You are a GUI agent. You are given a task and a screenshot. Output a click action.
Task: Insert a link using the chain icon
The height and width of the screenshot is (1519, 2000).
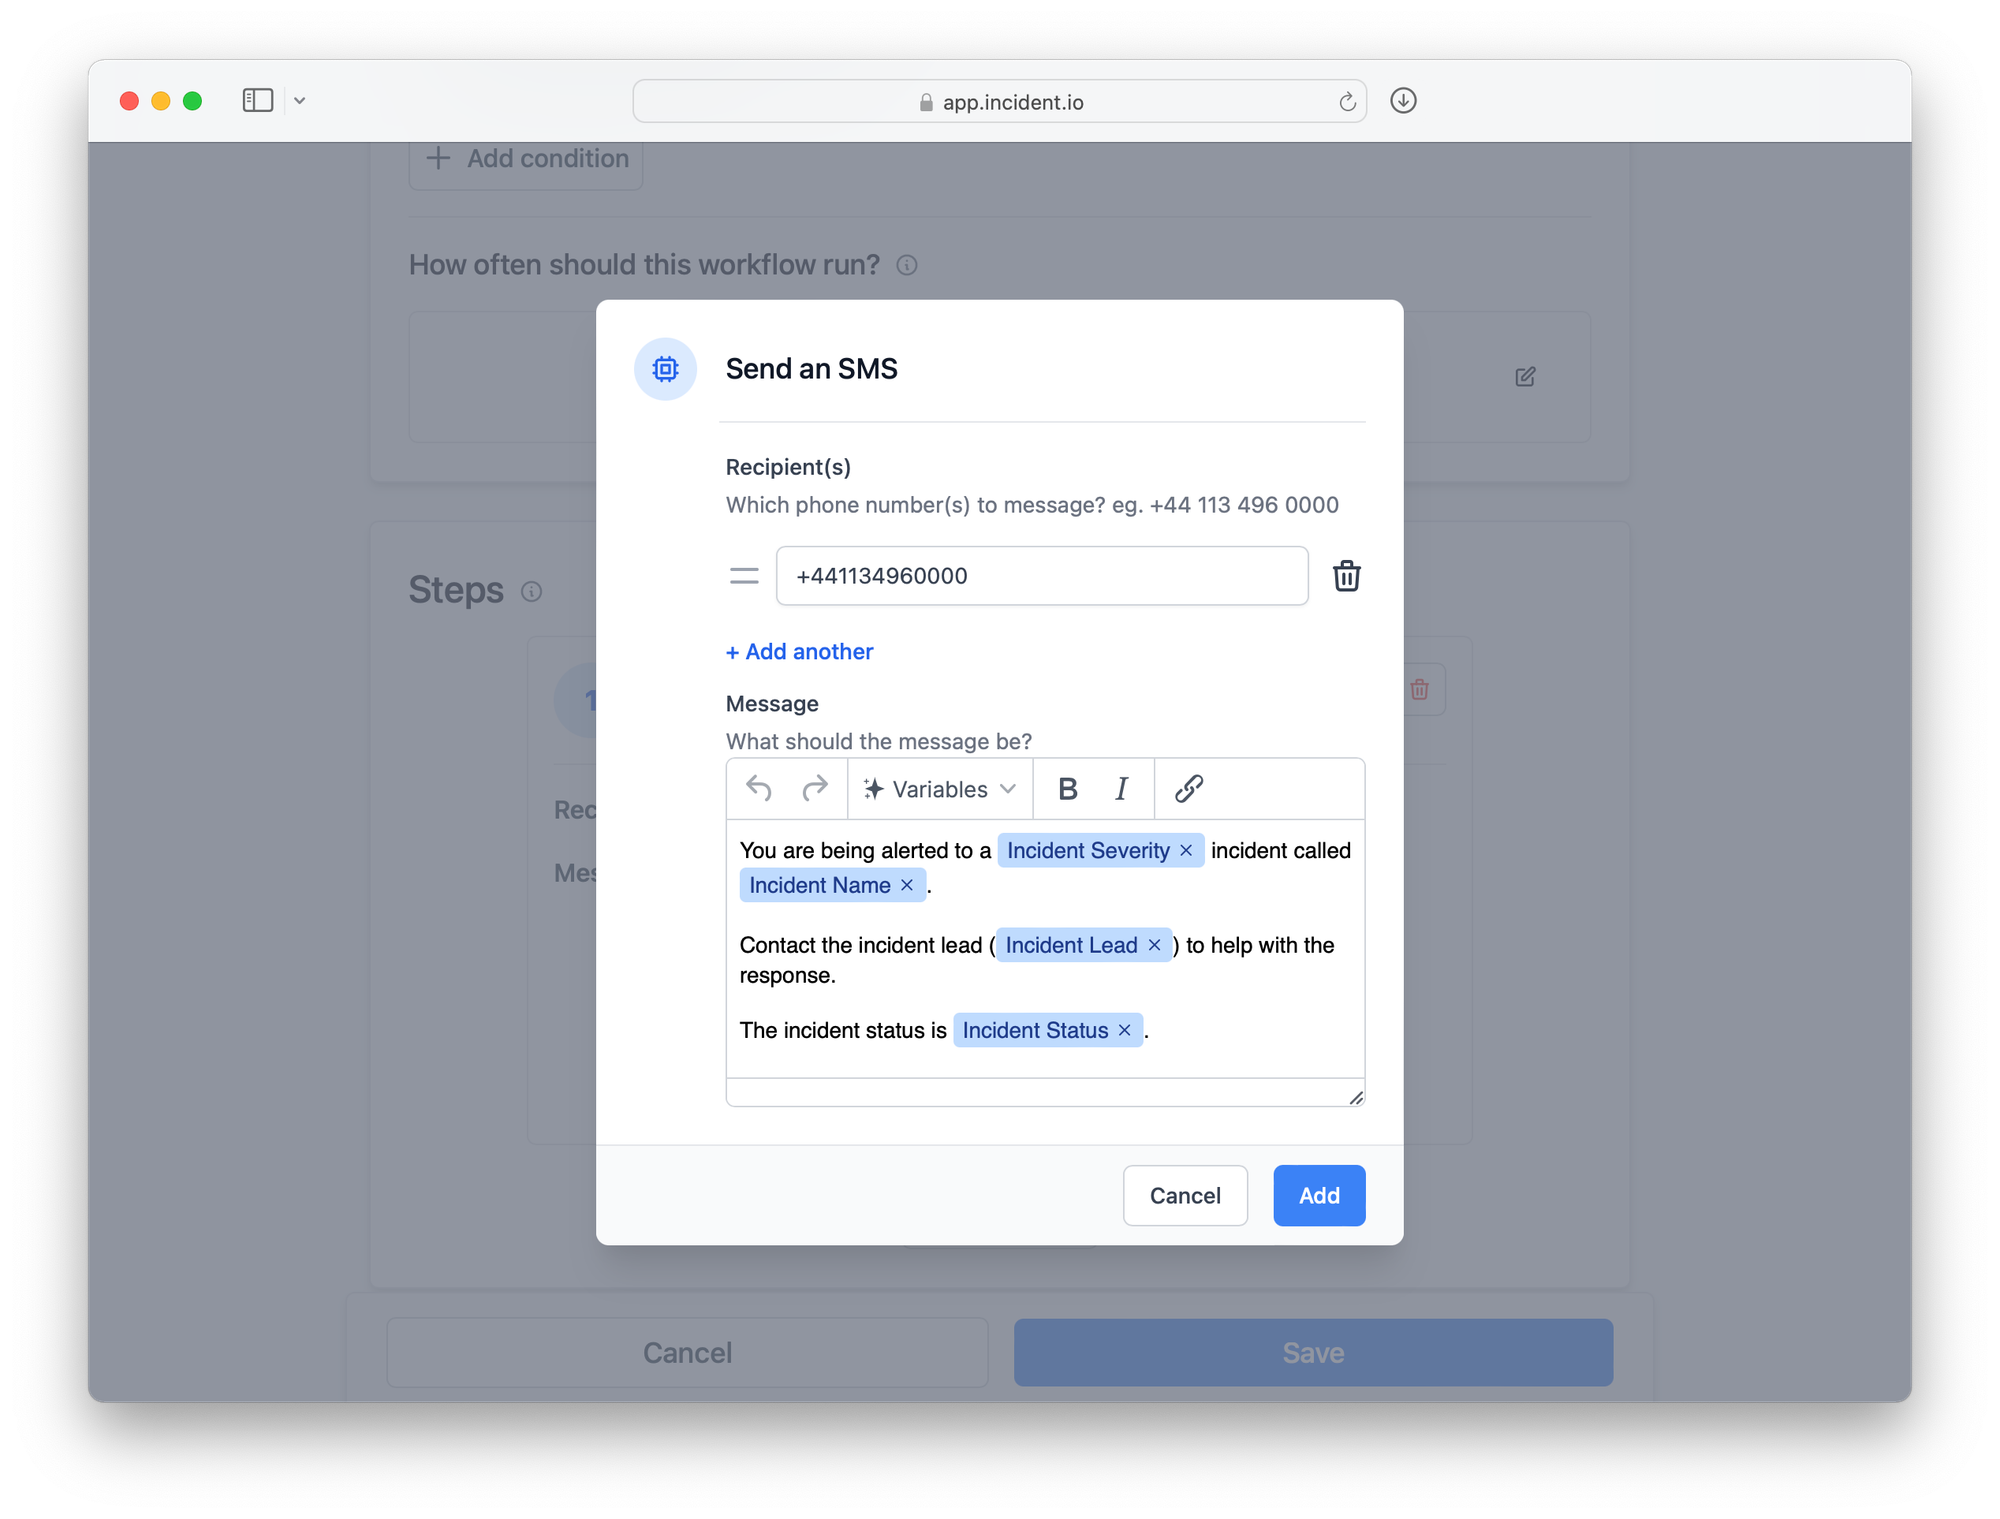tap(1188, 789)
